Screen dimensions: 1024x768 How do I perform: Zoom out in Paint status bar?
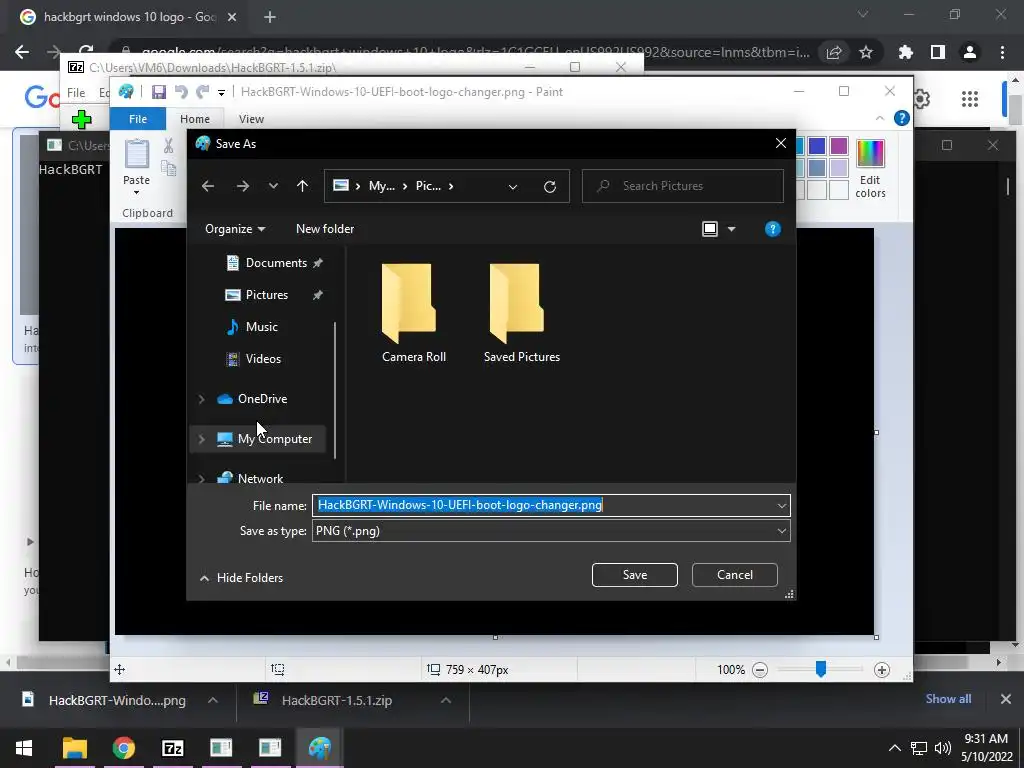(x=760, y=670)
